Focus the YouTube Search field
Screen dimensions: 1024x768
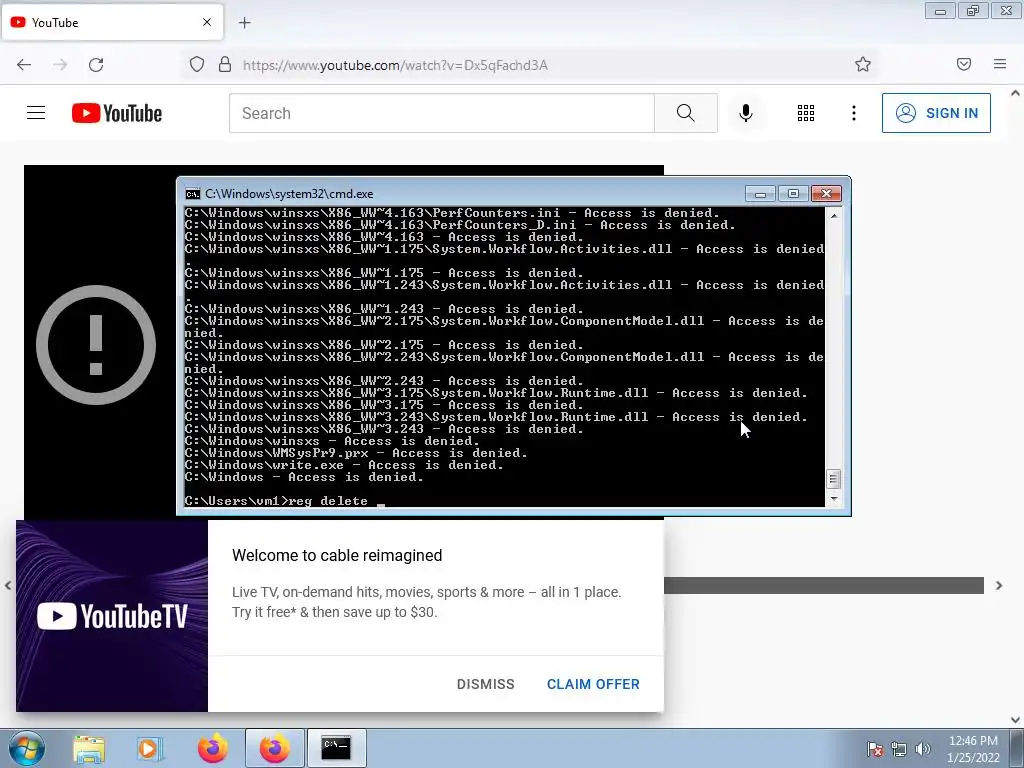(441, 113)
